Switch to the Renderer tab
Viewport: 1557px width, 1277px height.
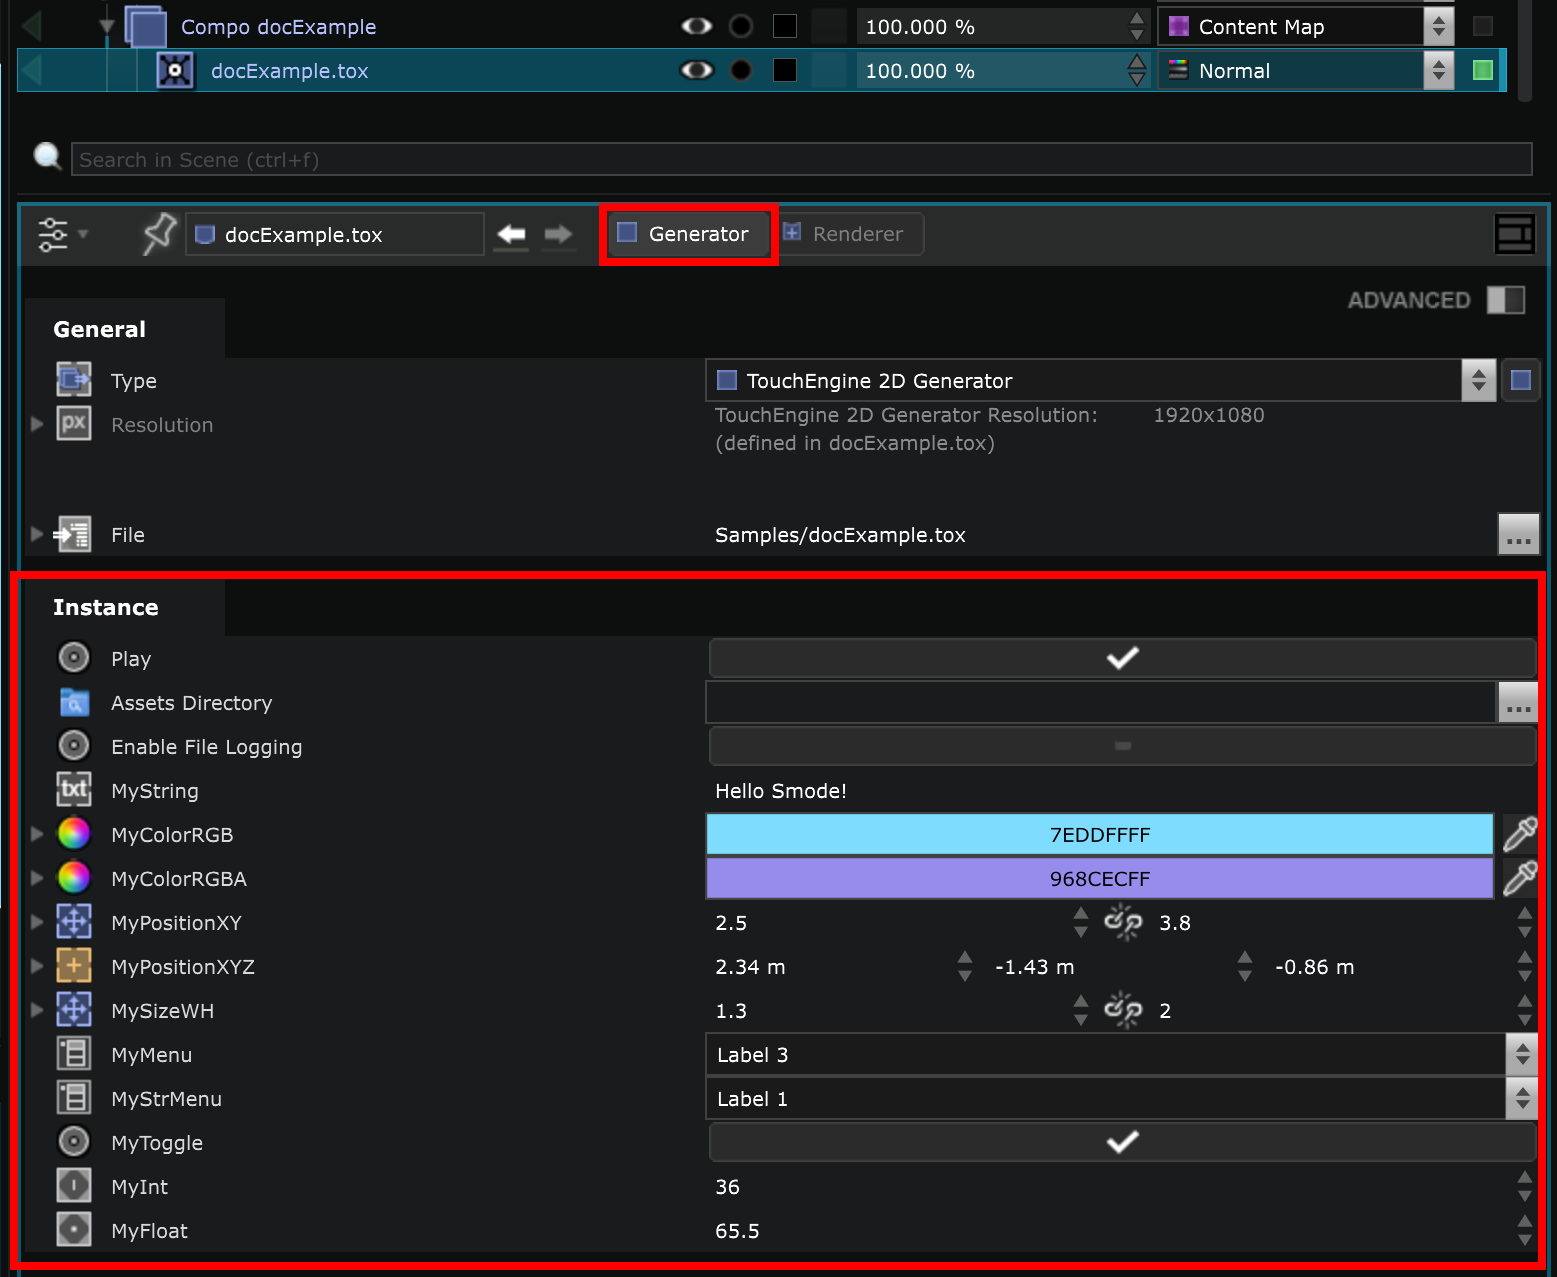point(849,234)
